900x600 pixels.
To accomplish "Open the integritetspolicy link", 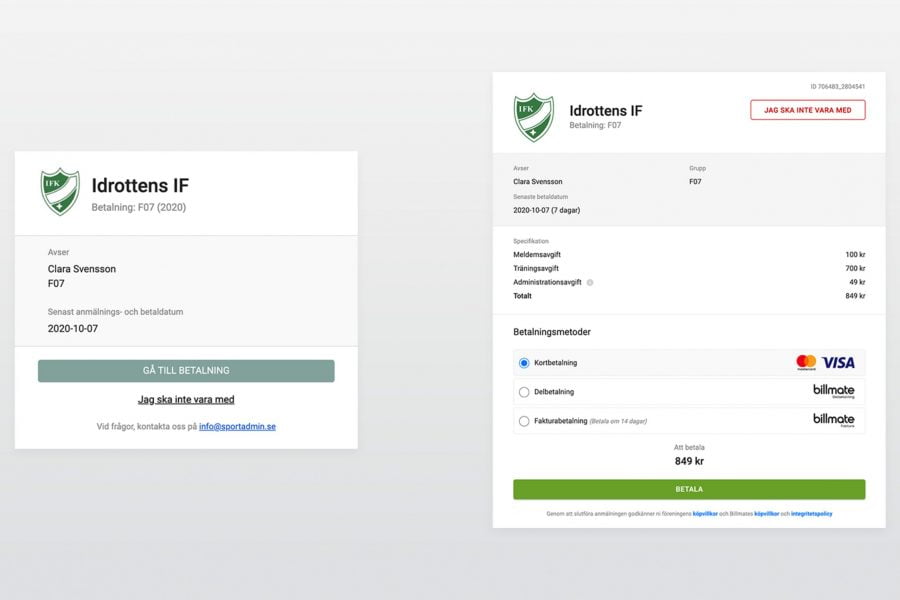I will 811,514.
